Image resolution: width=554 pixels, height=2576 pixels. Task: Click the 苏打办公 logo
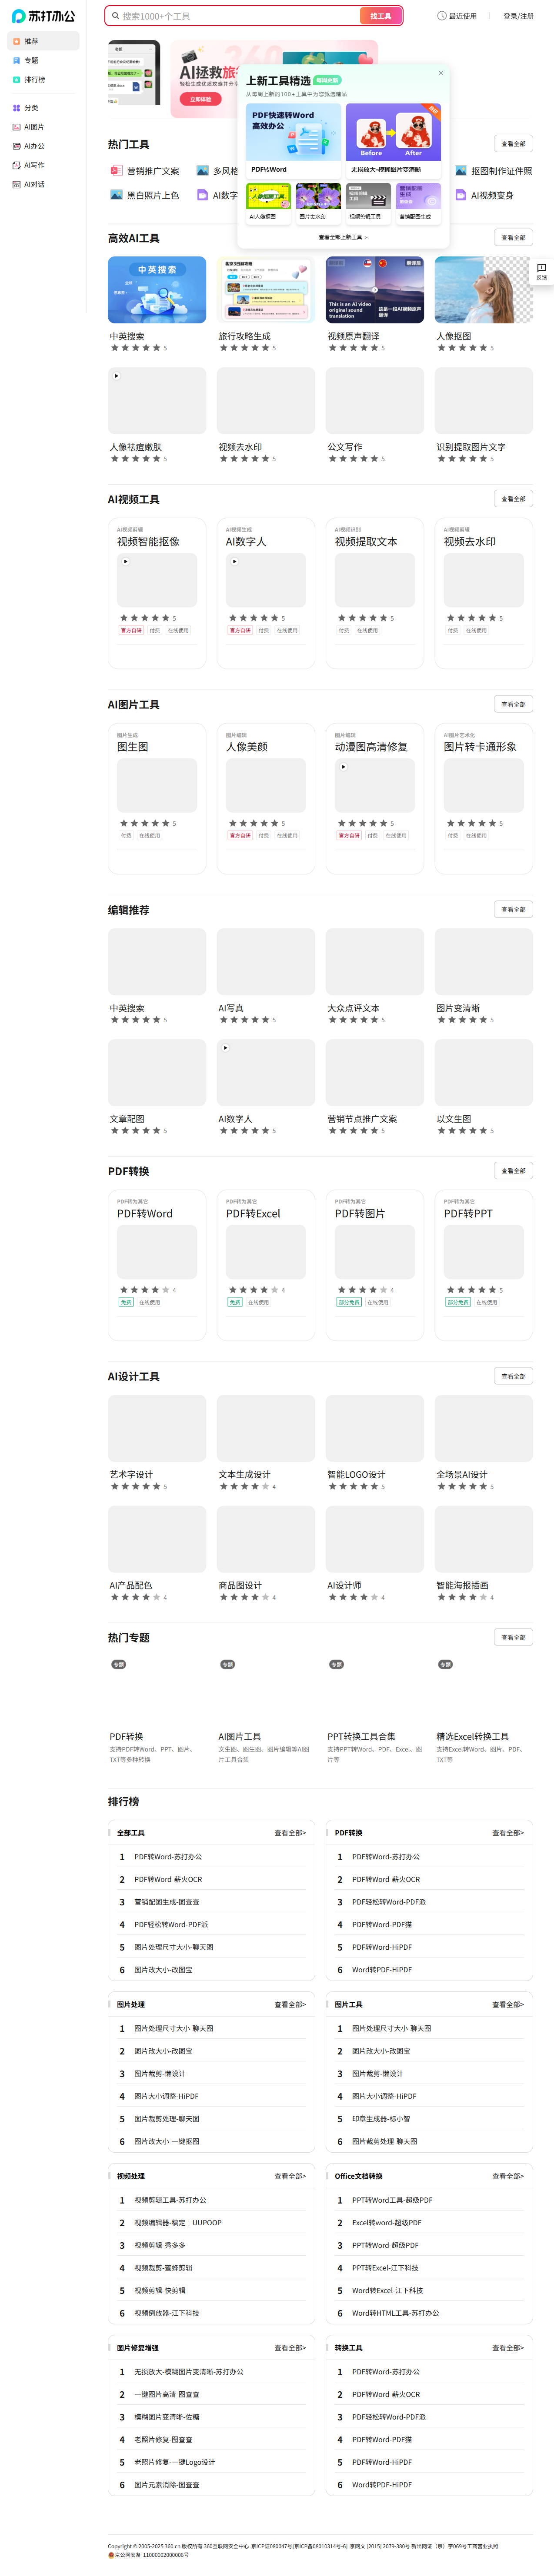[43, 16]
